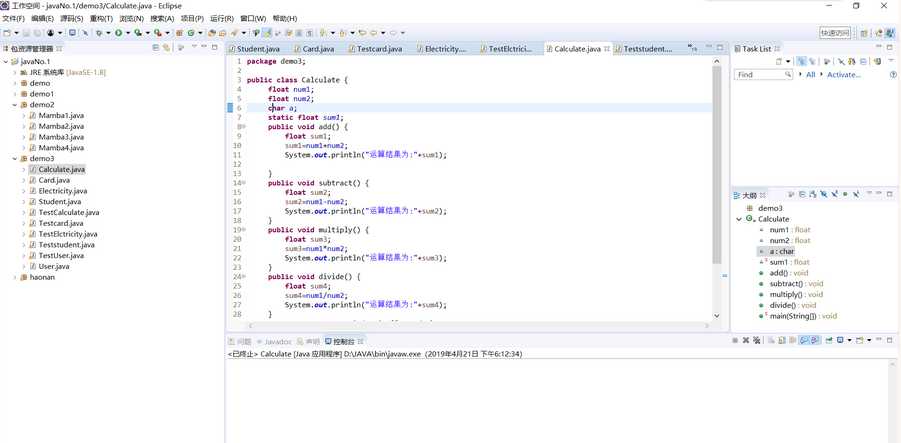Image resolution: width=901 pixels, height=443 pixels.
Task: Click the Coverage run toolbar icon
Action: point(138,33)
